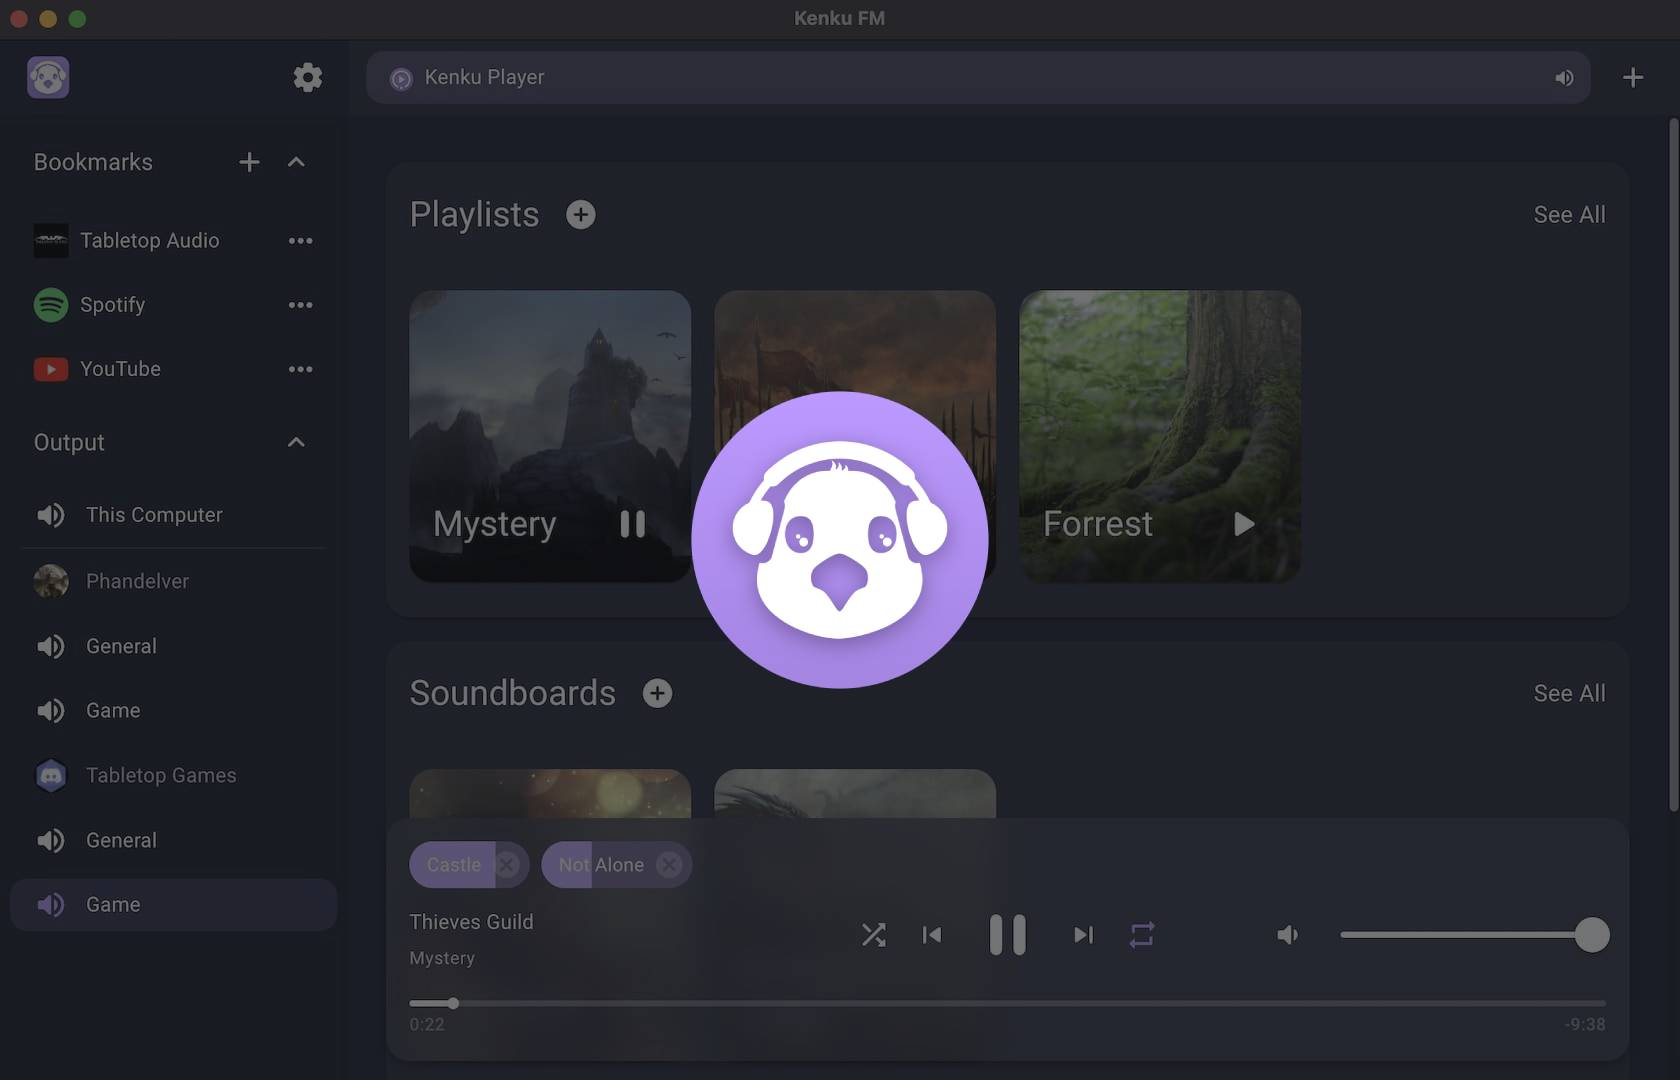Add a new bookmark
Viewport: 1680px width, 1080px height.
point(249,162)
